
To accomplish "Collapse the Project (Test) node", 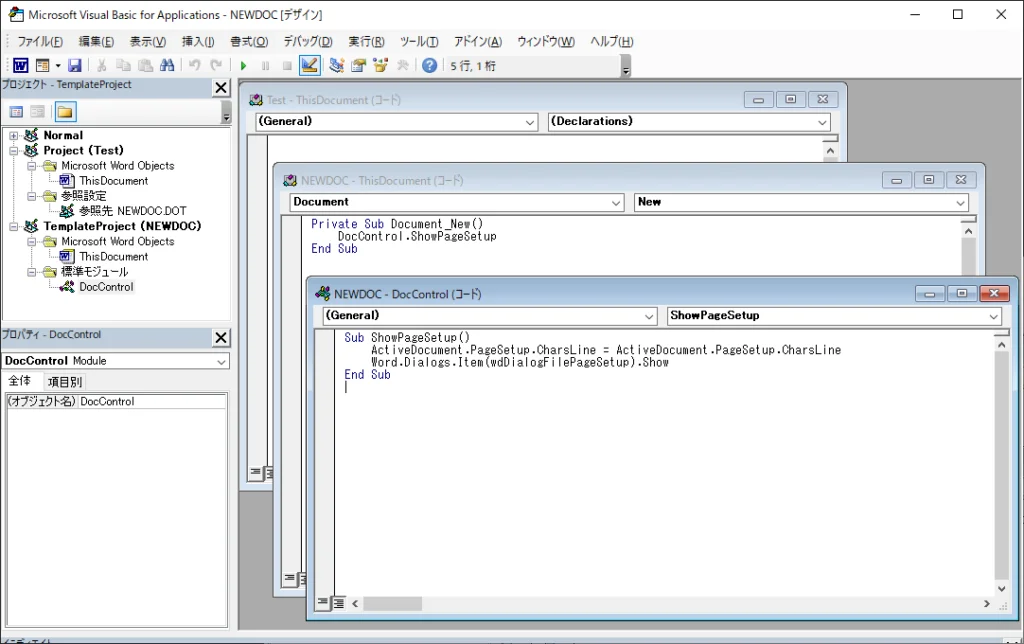I will [13, 150].
